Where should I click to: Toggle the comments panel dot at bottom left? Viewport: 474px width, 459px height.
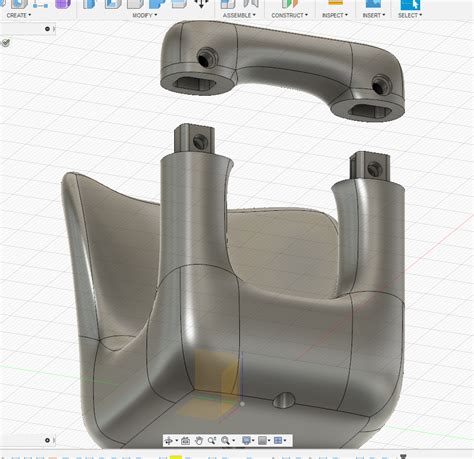(47, 440)
